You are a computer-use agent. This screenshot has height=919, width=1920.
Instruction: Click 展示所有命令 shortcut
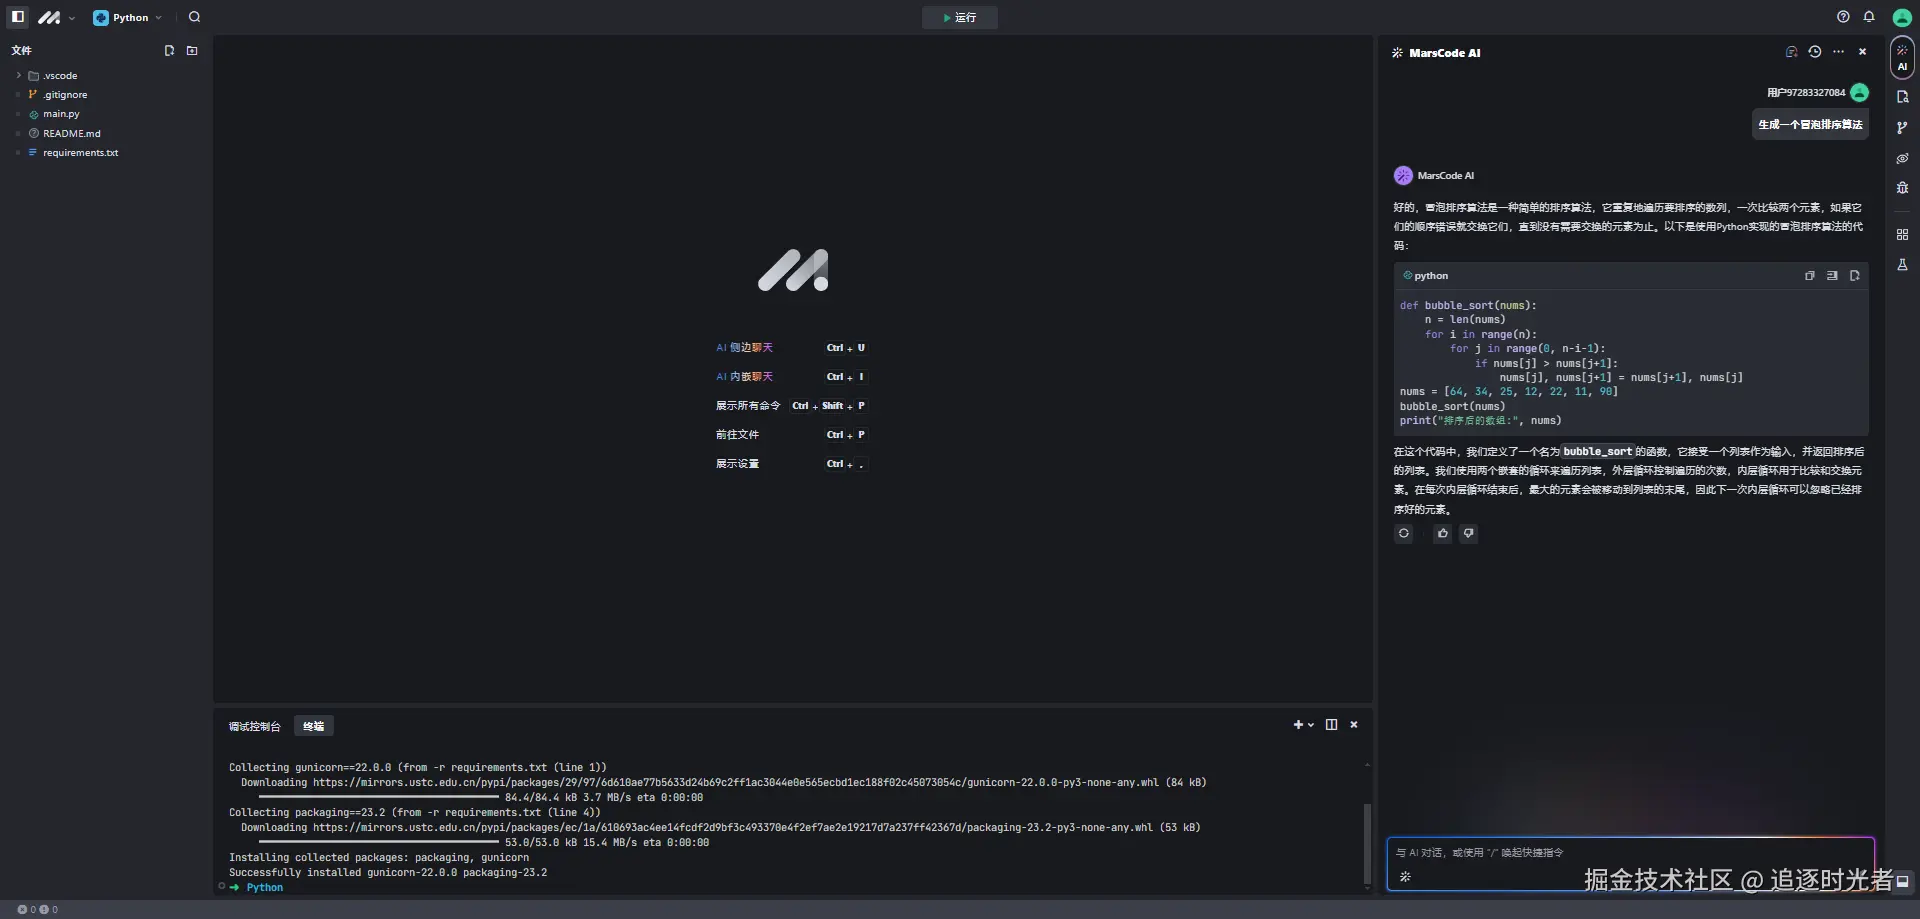(748, 406)
